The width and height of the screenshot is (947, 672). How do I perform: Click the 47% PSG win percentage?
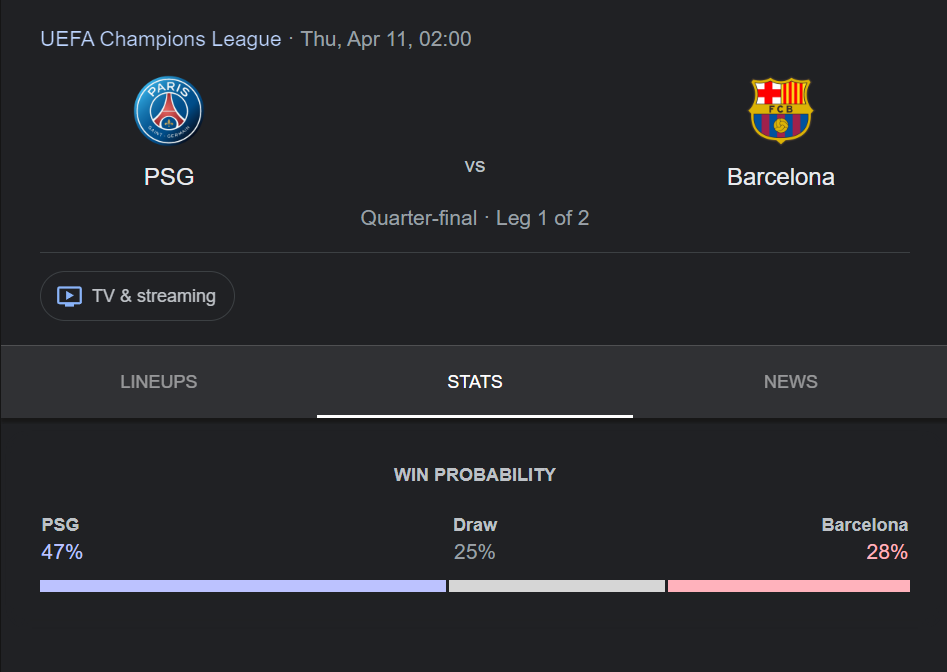(x=62, y=552)
